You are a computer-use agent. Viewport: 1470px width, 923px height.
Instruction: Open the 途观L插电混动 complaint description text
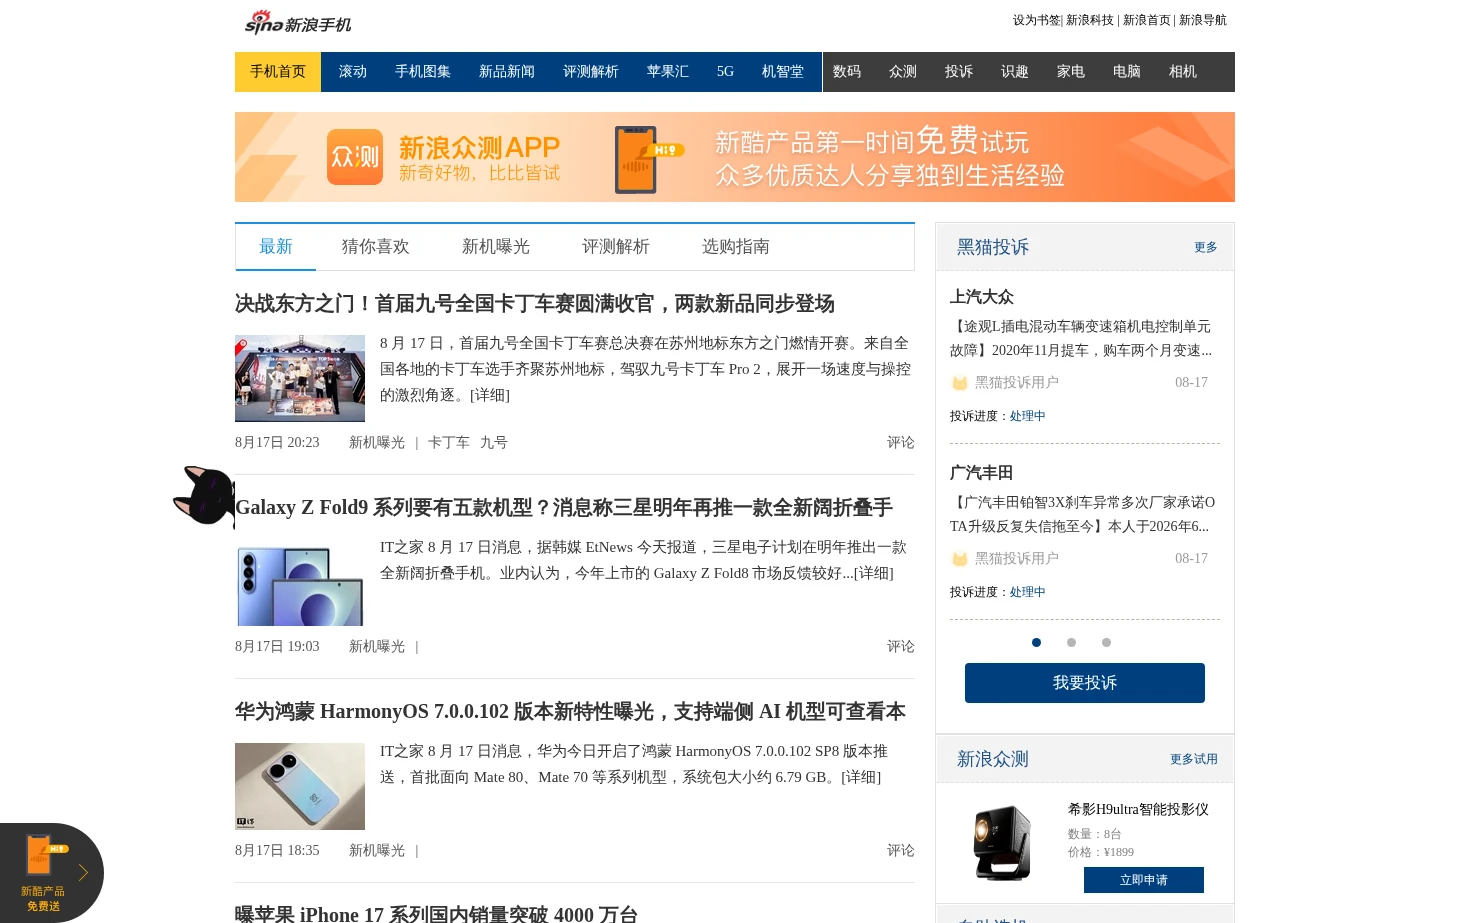(1082, 338)
